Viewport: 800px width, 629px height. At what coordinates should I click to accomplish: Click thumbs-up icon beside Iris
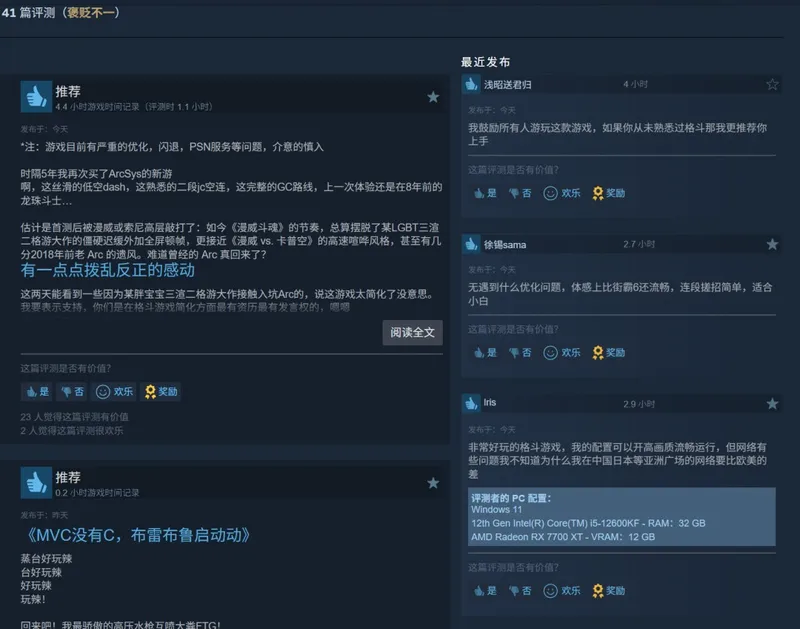[471, 404]
